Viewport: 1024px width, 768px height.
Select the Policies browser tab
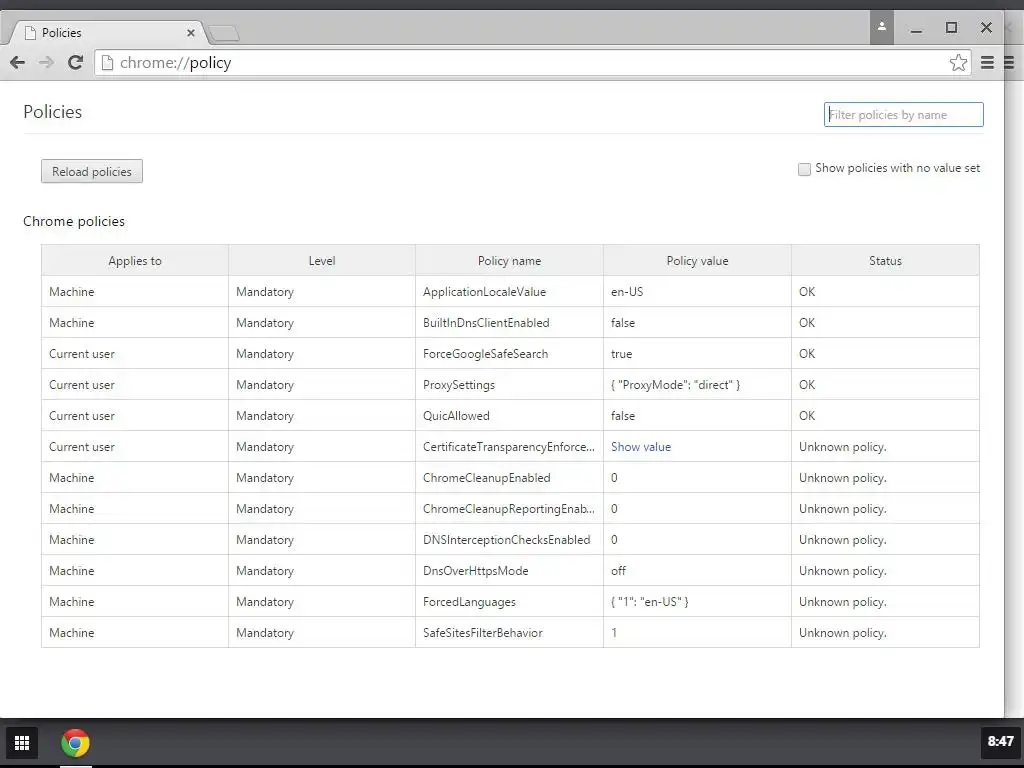pyautogui.click(x=108, y=33)
